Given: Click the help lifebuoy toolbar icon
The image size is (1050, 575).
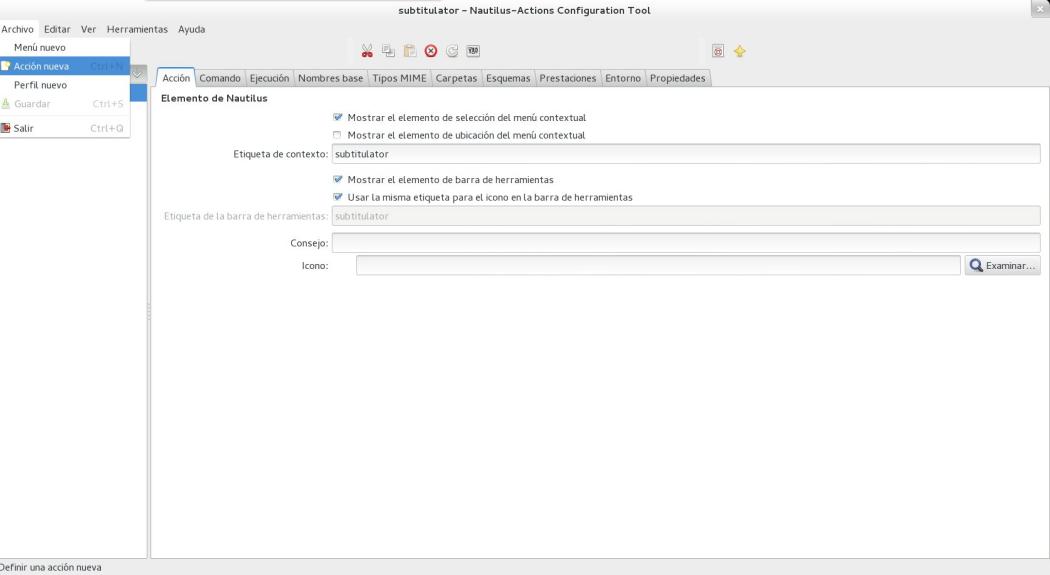Looking at the screenshot, I should click(718, 51).
